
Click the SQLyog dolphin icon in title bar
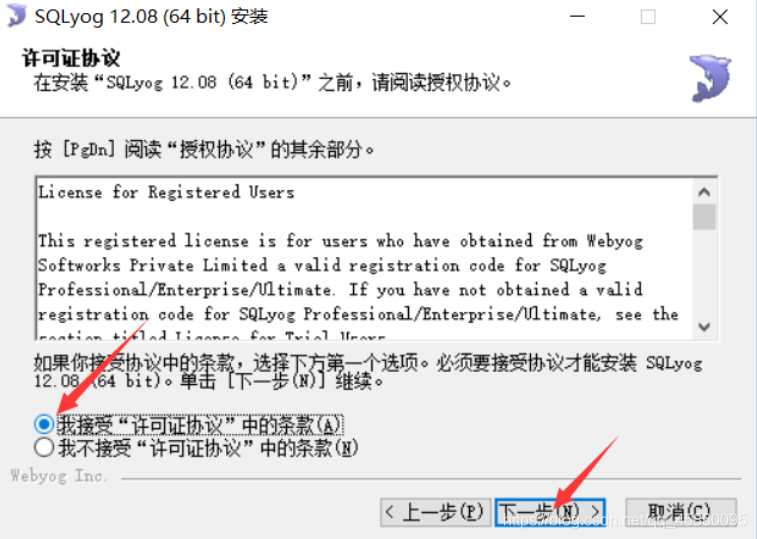point(16,15)
